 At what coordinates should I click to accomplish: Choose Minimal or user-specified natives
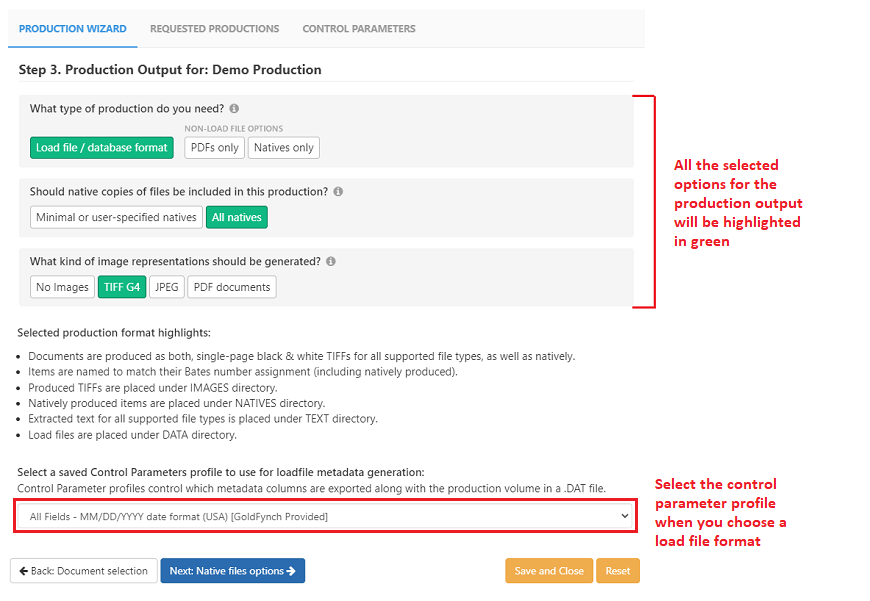(x=116, y=217)
